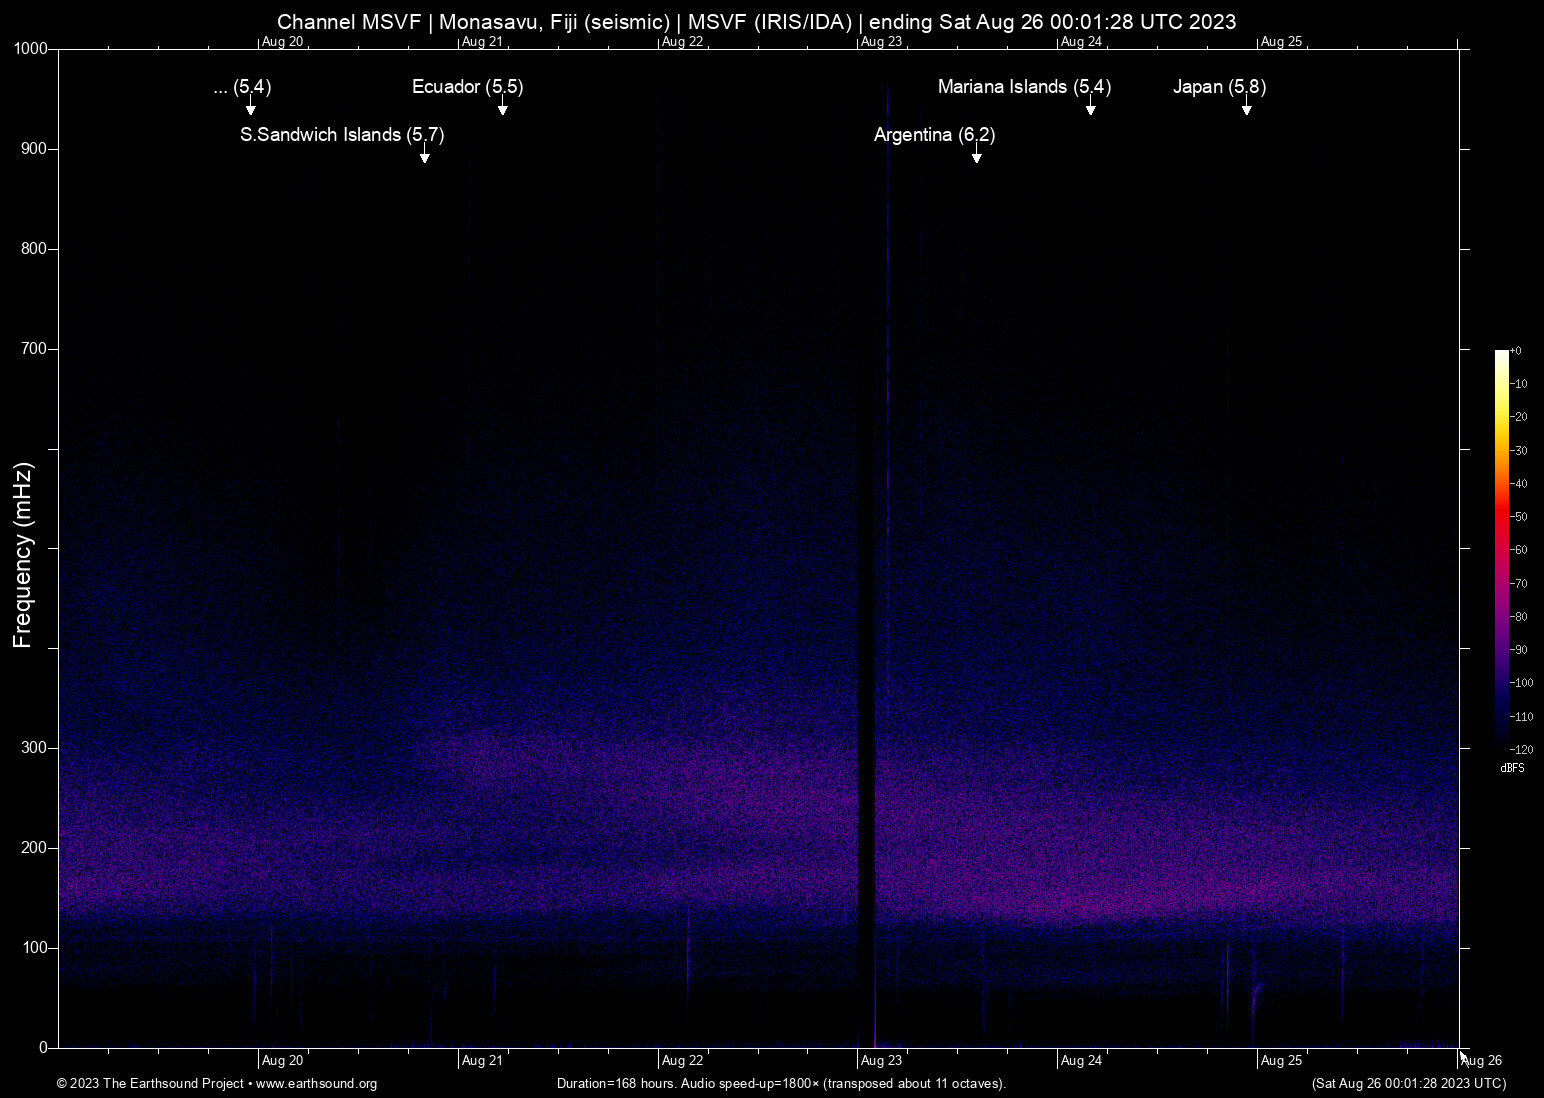Click the Aug 25 top axis date
The image size is (1544, 1098).
click(x=1281, y=41)
